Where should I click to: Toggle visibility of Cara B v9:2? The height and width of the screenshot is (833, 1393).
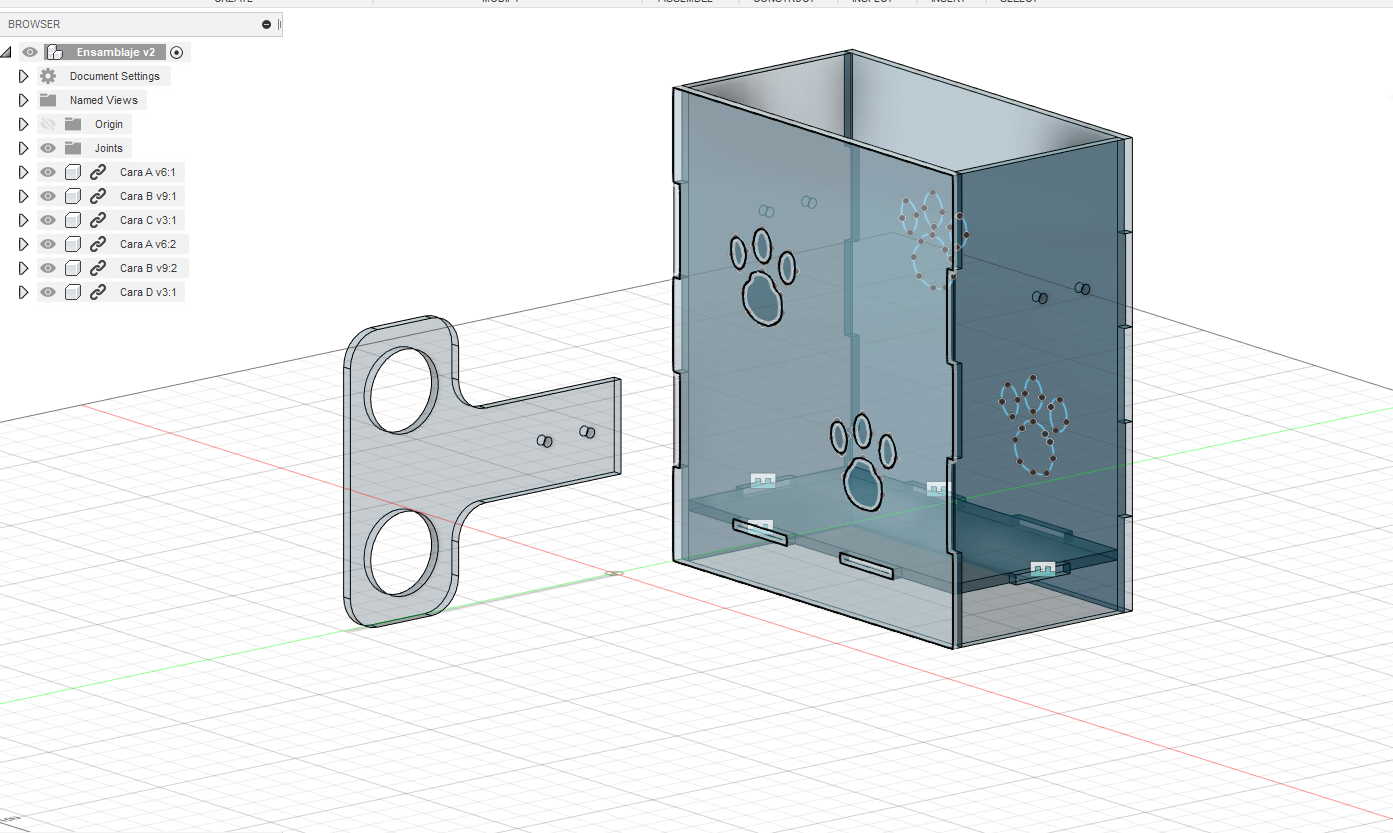click(48, 268)
